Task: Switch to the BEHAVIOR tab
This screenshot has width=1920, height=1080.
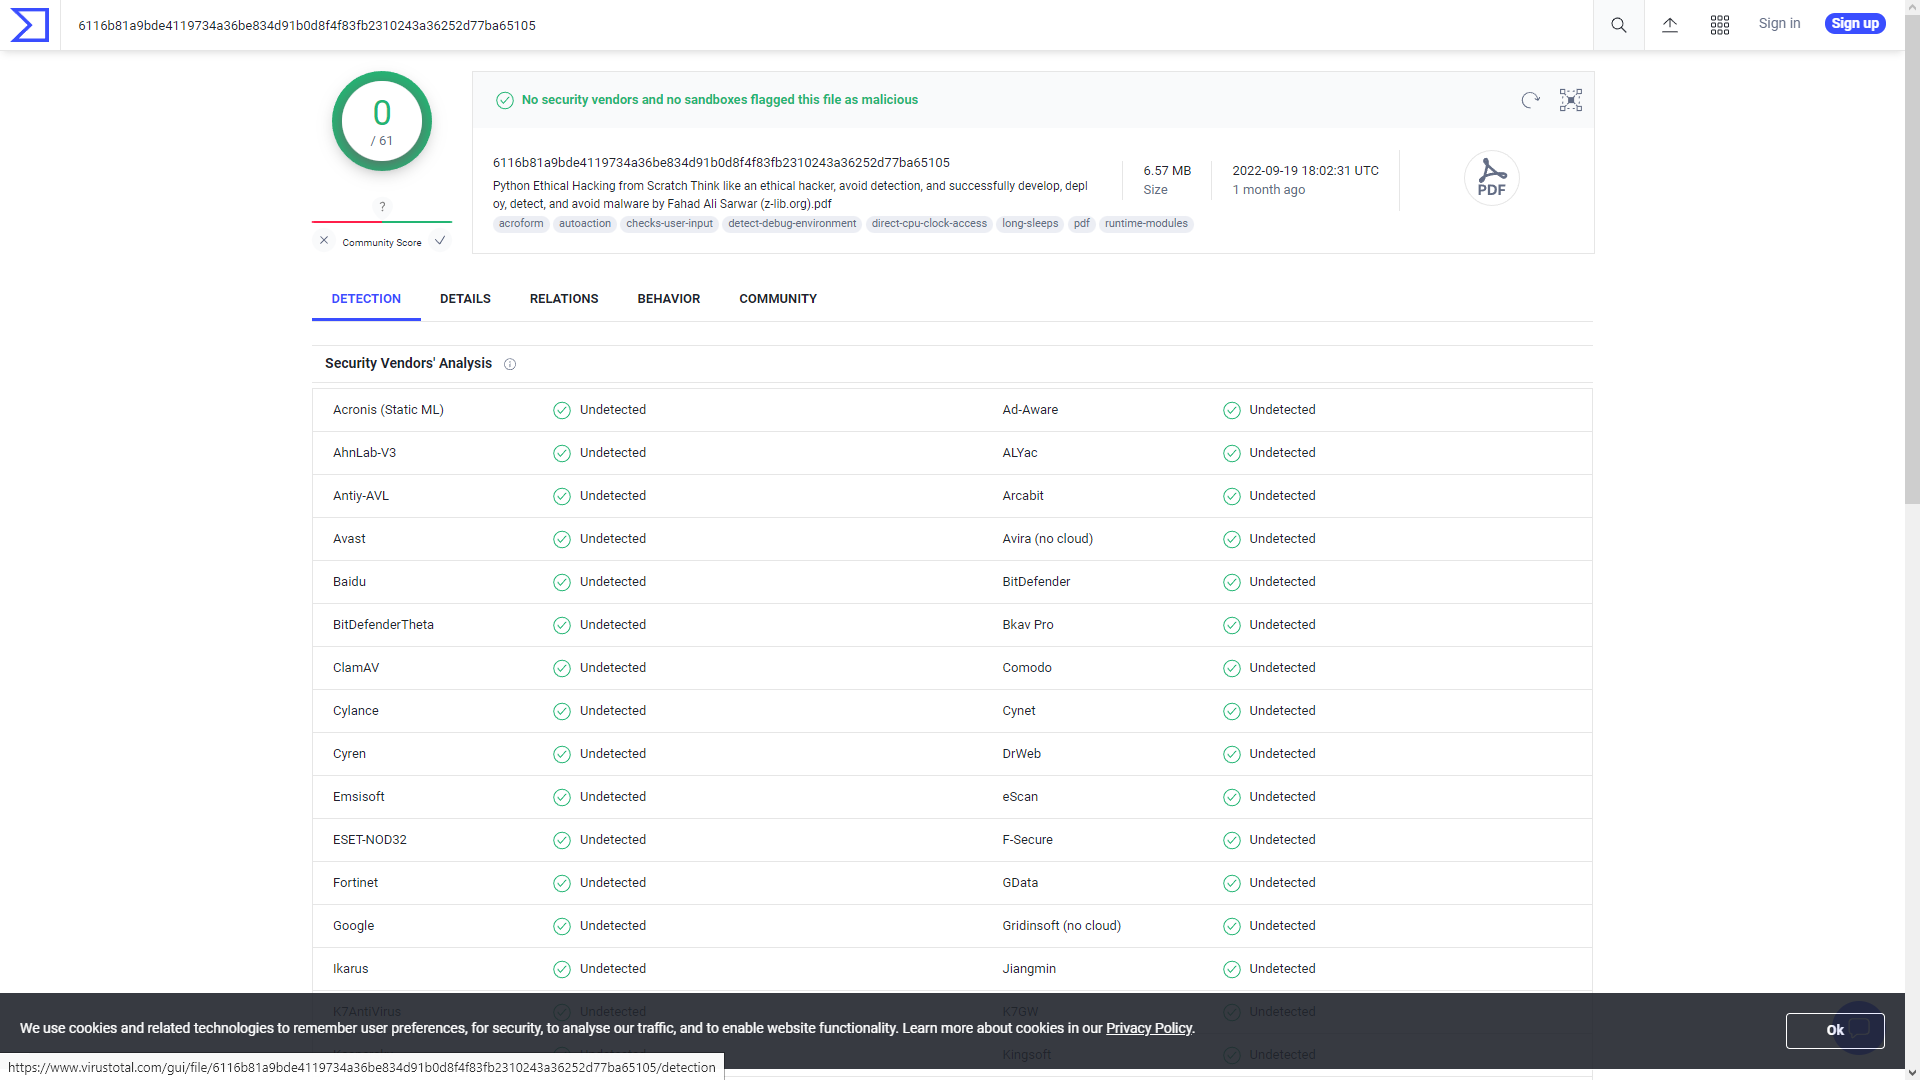Action: [669, 299]
